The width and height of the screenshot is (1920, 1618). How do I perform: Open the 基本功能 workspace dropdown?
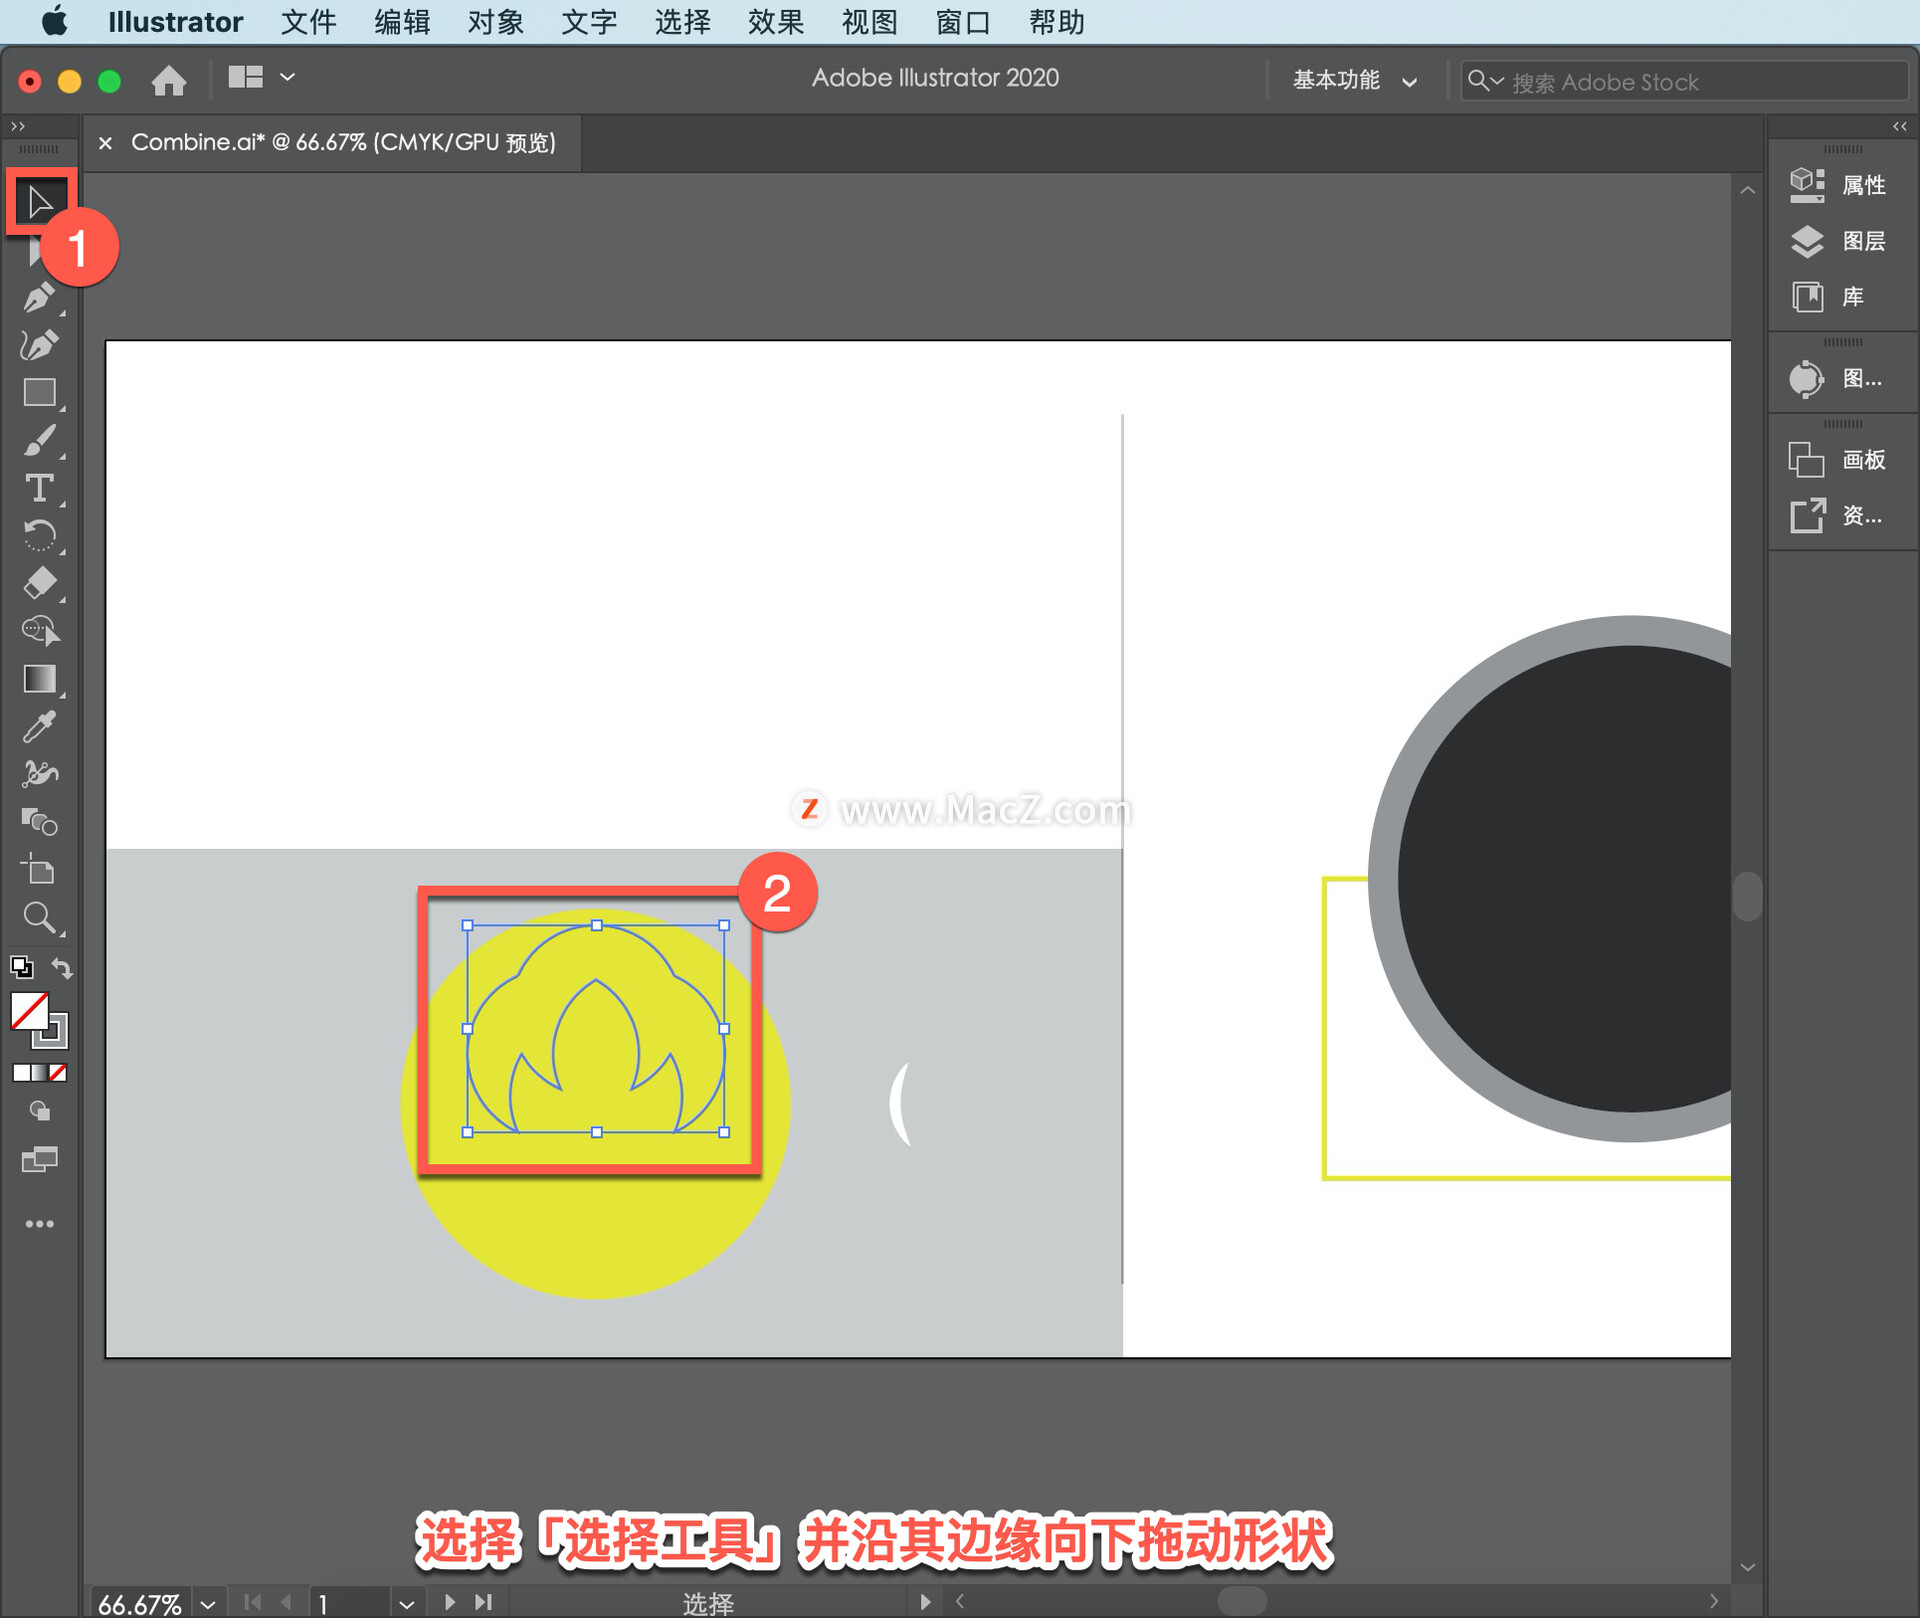click(1355, 80)
